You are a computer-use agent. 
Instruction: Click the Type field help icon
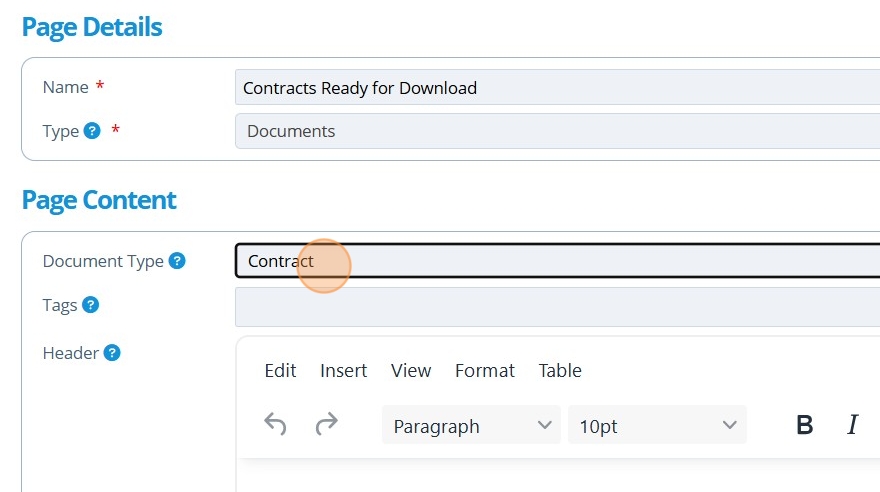[x=92, y=131]
